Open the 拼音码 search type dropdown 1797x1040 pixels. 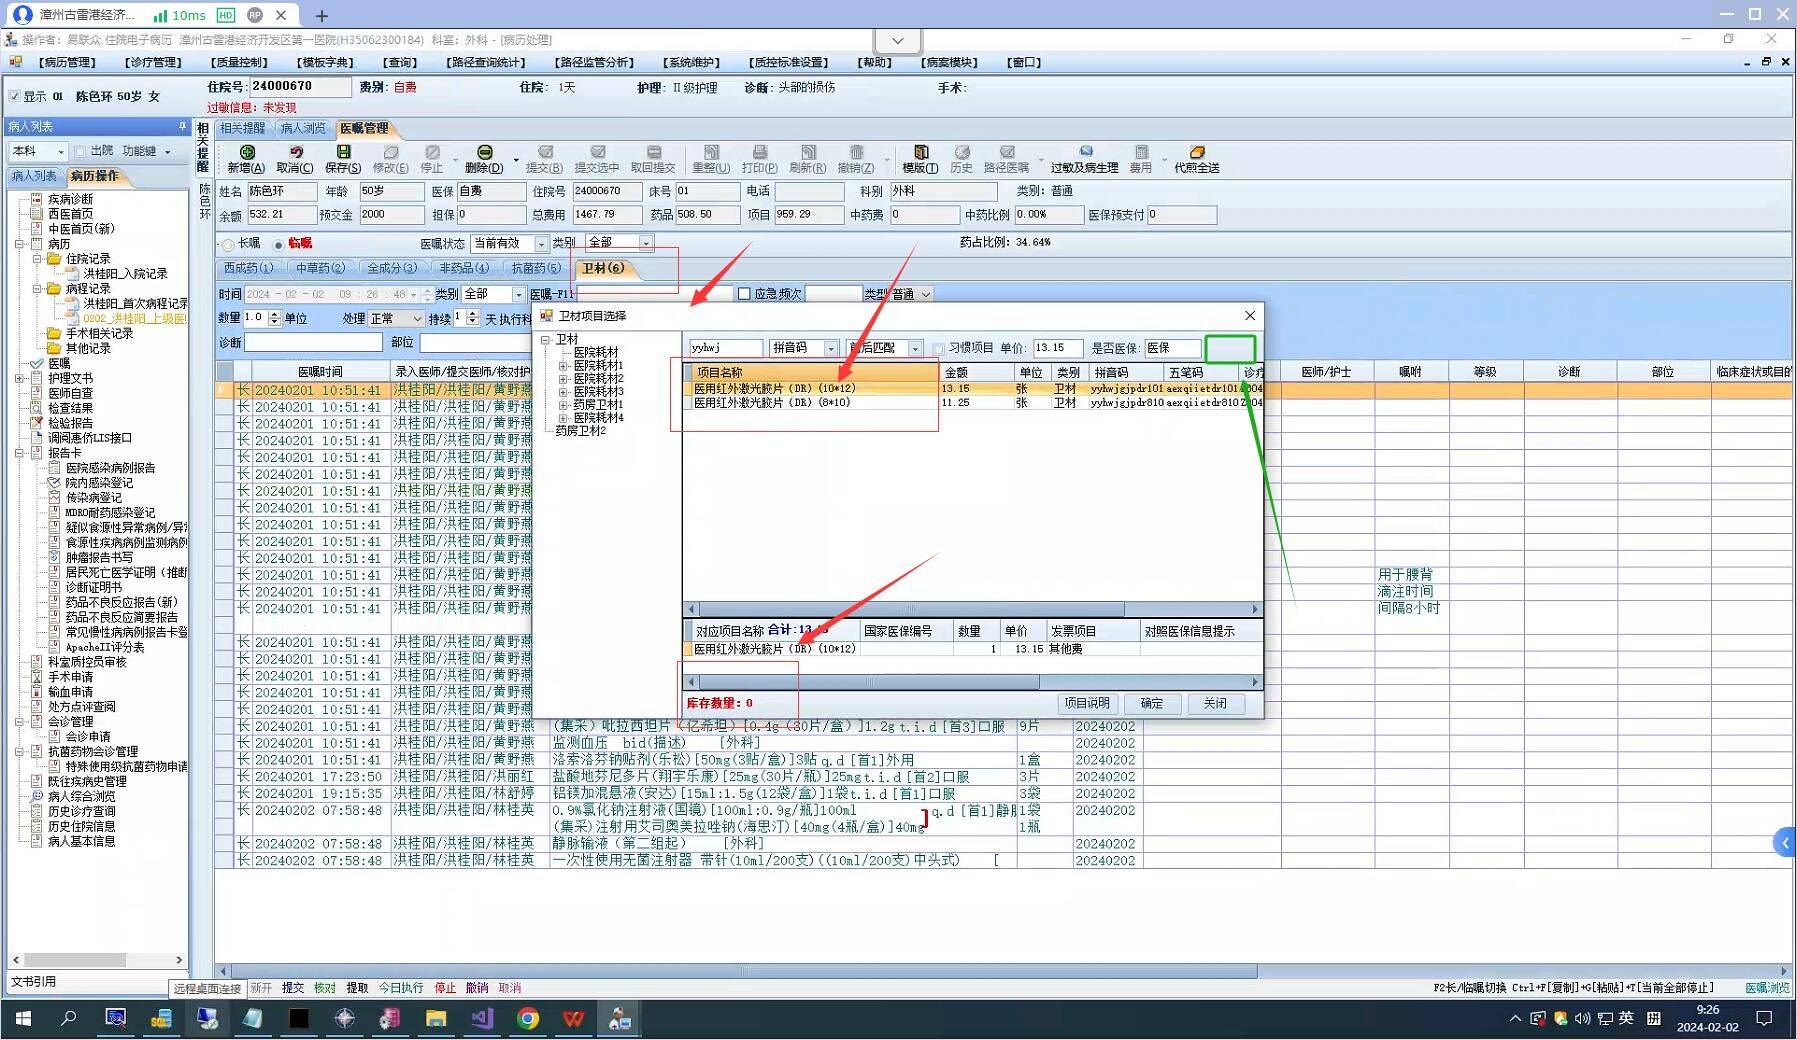coord(830,348)
